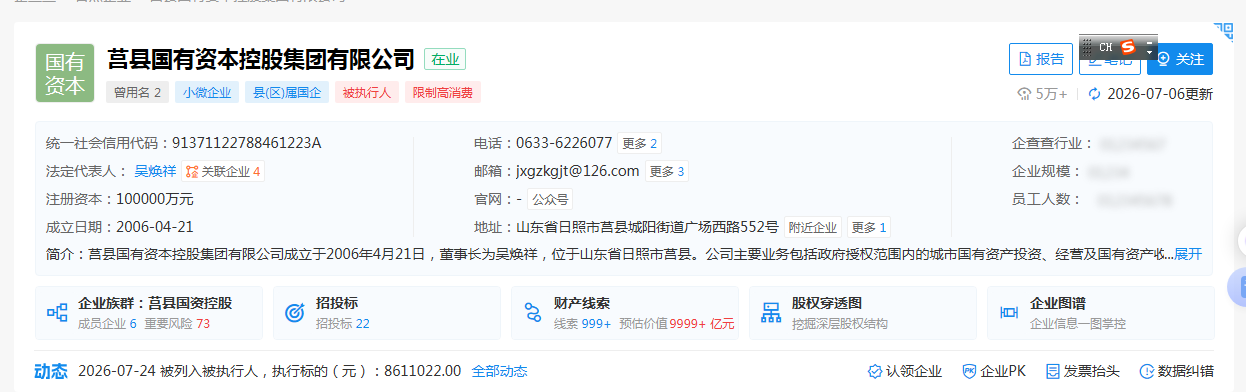Image resolution: width=1246 pixels, height=392 pixels.
Task: Click the 在业 status badge
Action: click(445, 59)
